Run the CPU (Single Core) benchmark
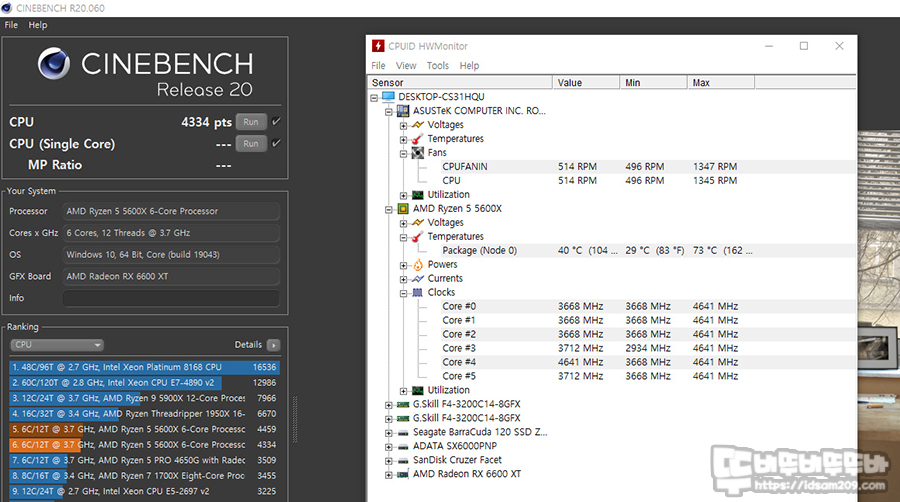Image resolution: width=900 pixels, height=502 pixels. point(251,143)
